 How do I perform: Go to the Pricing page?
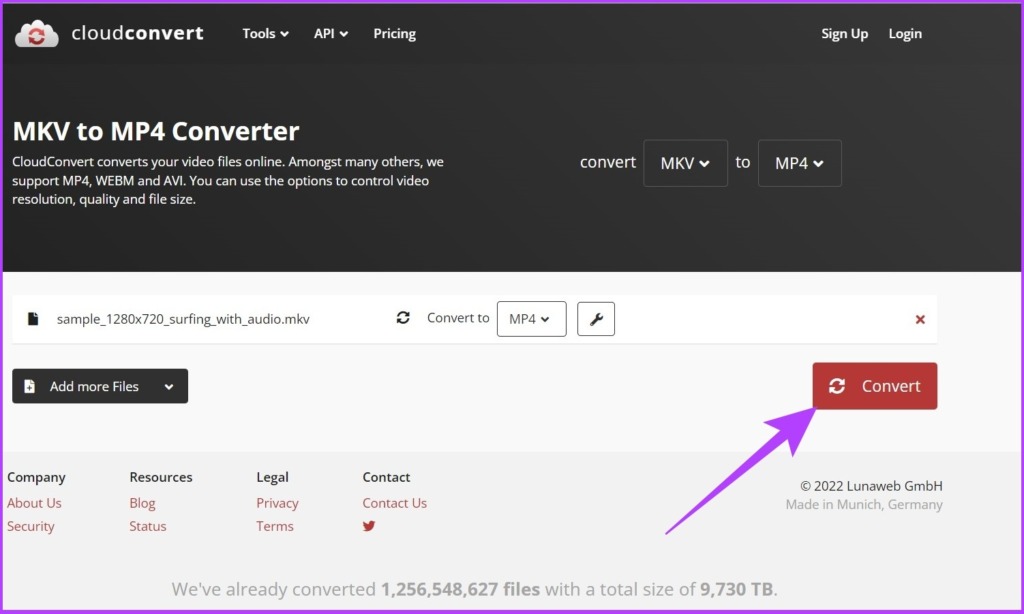tap(394, 33)
